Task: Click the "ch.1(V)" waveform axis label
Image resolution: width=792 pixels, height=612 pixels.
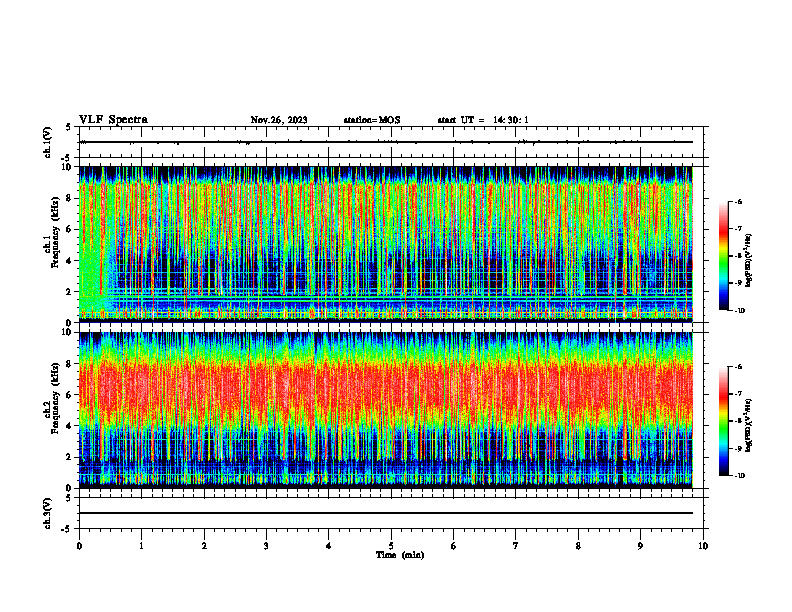Action: coord(47,142)
